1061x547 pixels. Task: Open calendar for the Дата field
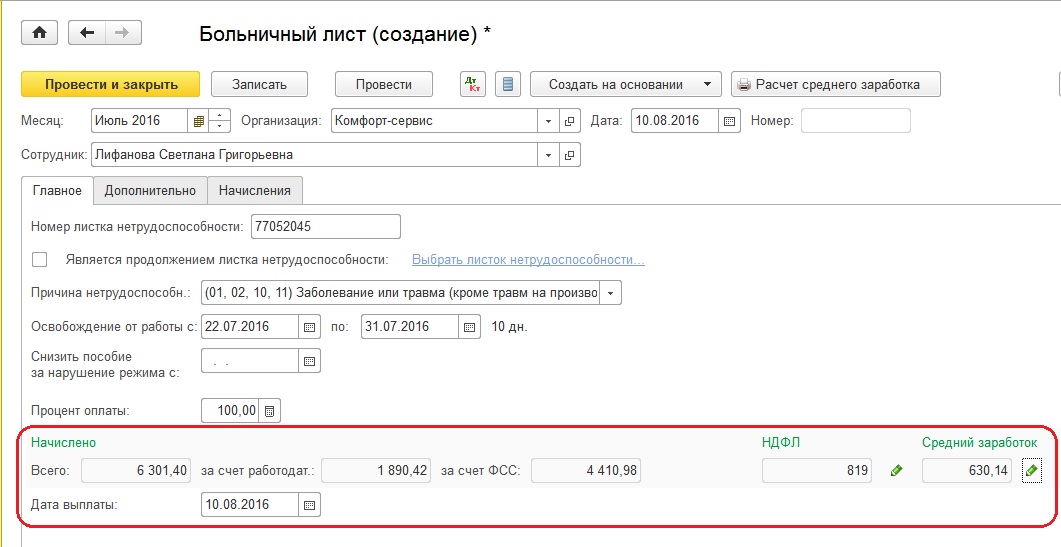pos(729,121)
